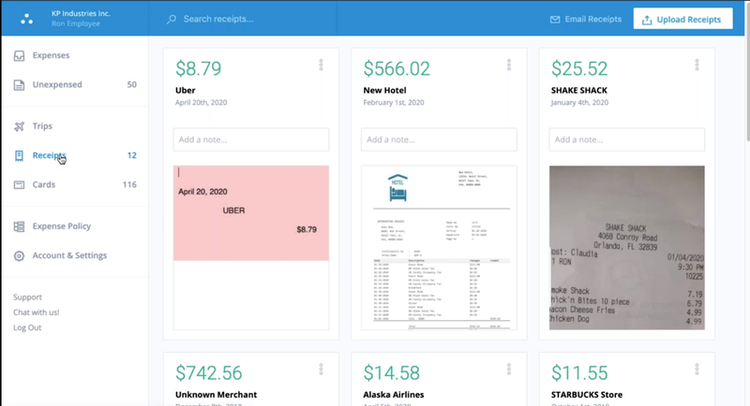Click the Cards sidebar icon
The width and height of the screenshot is (750, 406).
click(x=19, y=185)
